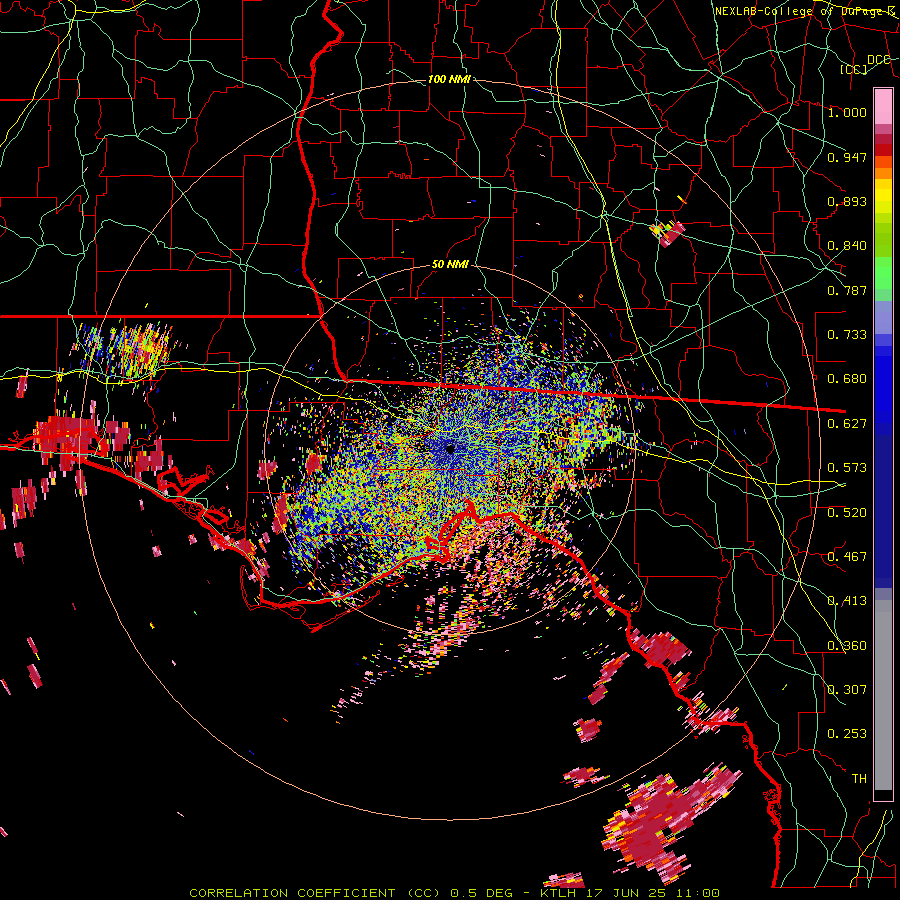Click the black radar site dot at sweep center
This screenshot has width=900, height=900.
450,448
